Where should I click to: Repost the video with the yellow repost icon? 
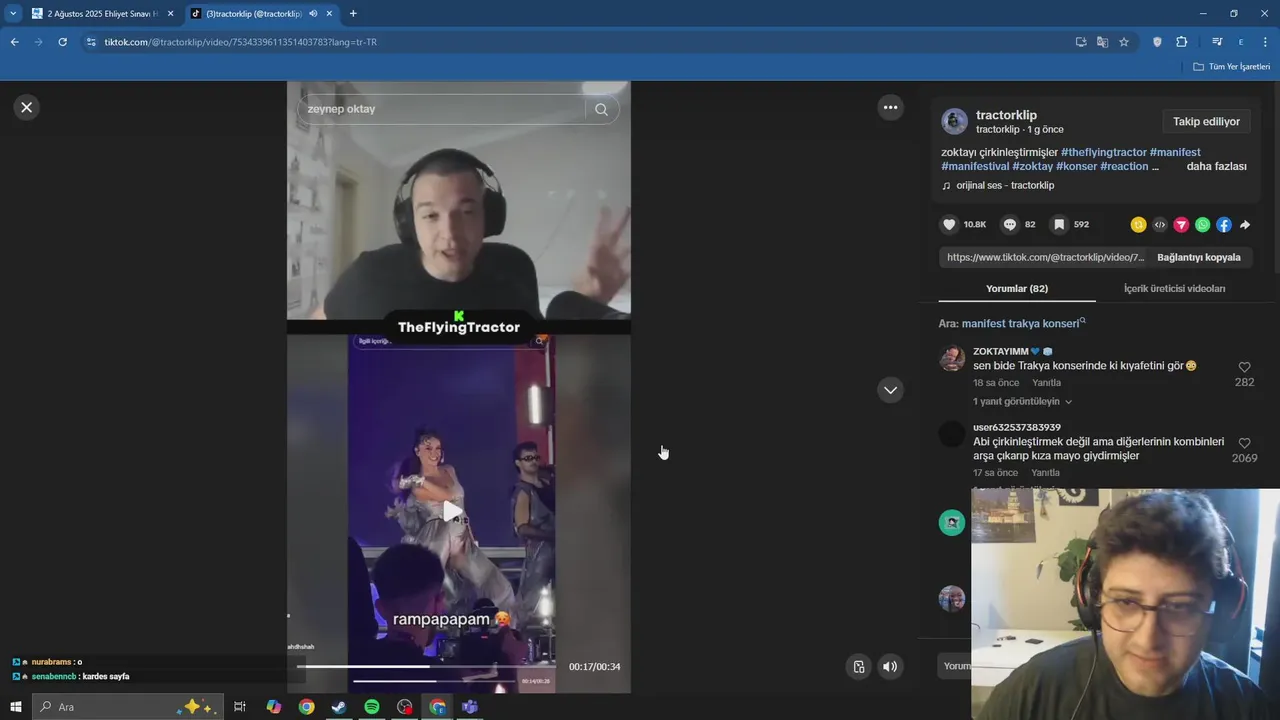click(x=1138, y=225)
